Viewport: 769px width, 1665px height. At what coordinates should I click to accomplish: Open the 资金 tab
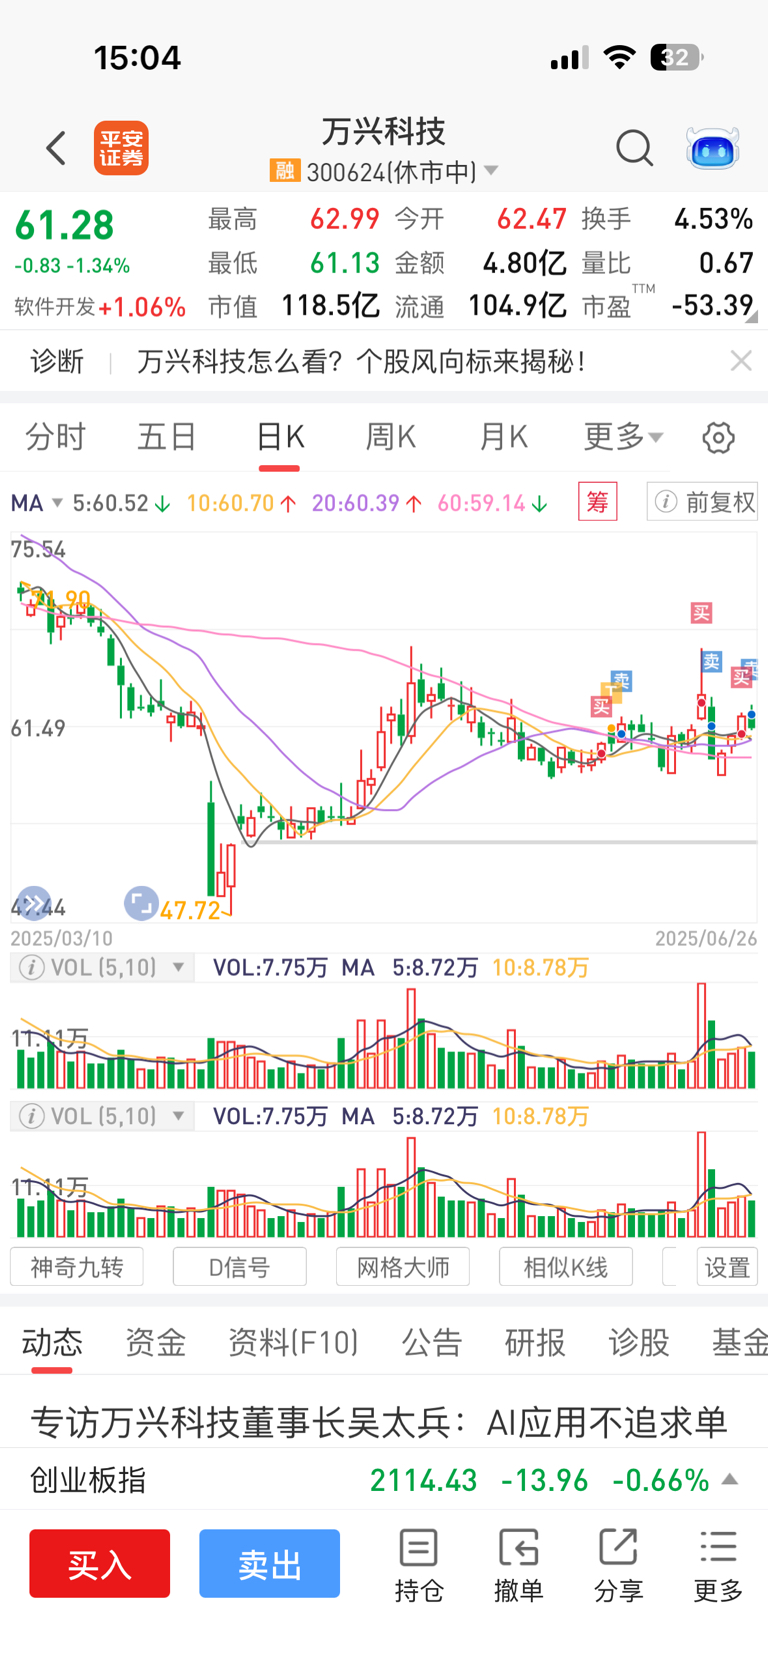pos(155,1342)
